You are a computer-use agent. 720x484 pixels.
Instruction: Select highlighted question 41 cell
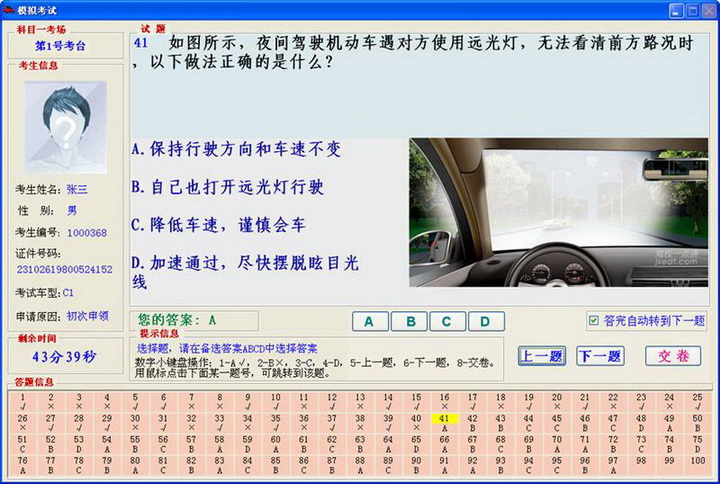point(444,423)
